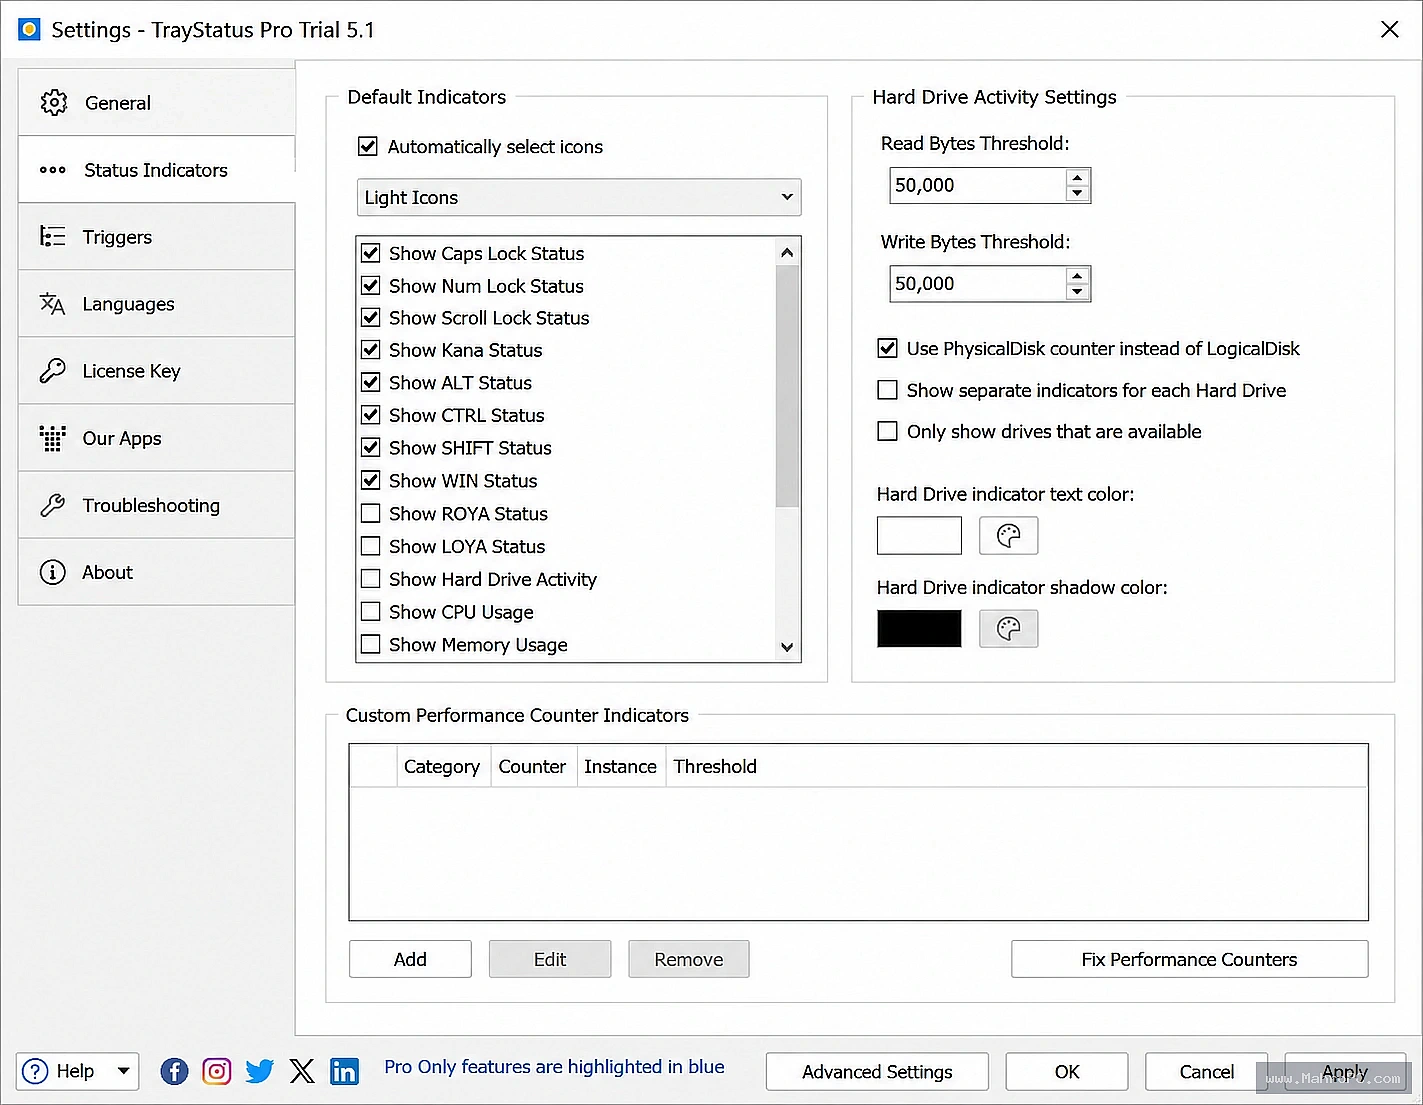Open the Our Apps tab

point(157,438)
